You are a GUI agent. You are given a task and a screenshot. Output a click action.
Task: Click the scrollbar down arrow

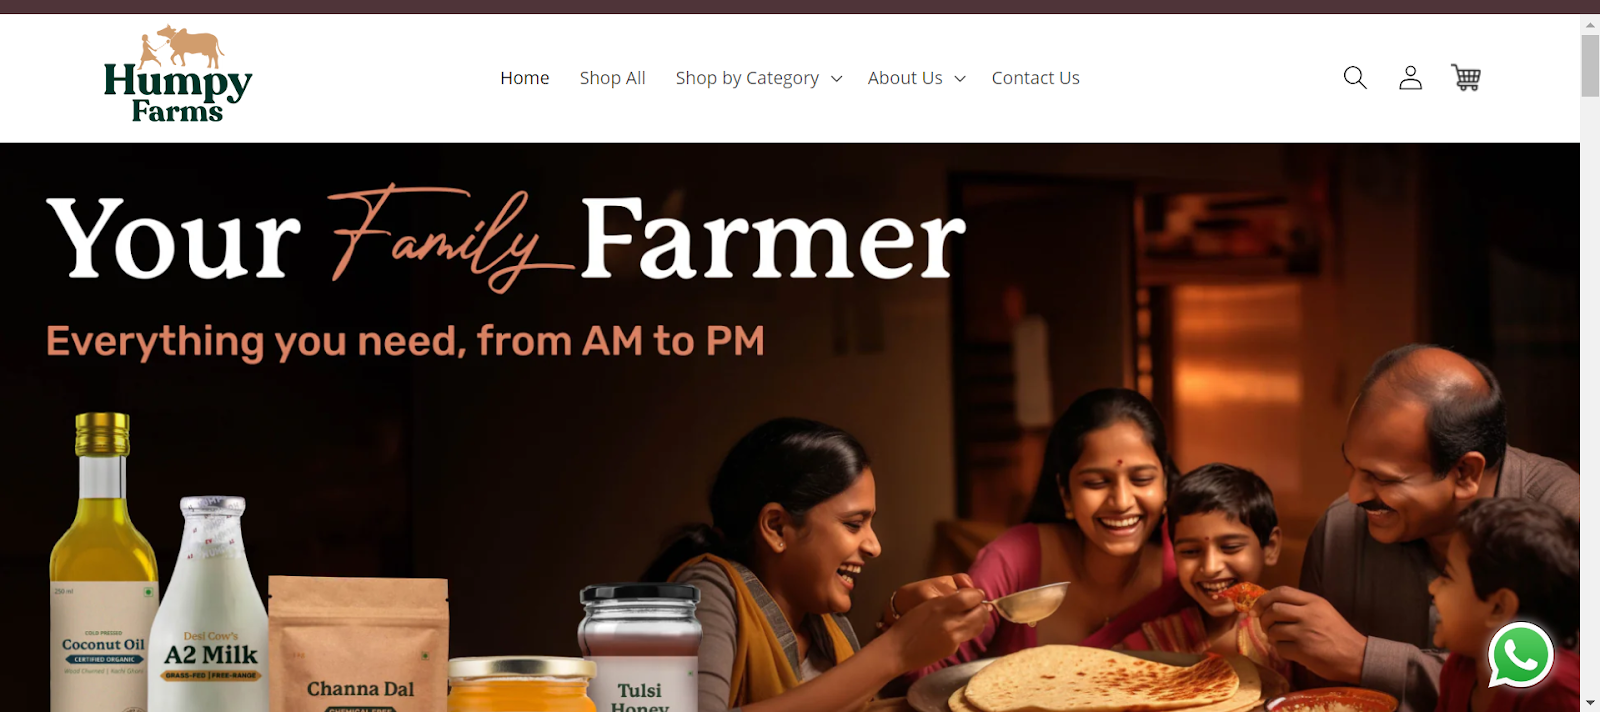(x=1590, y=703)
